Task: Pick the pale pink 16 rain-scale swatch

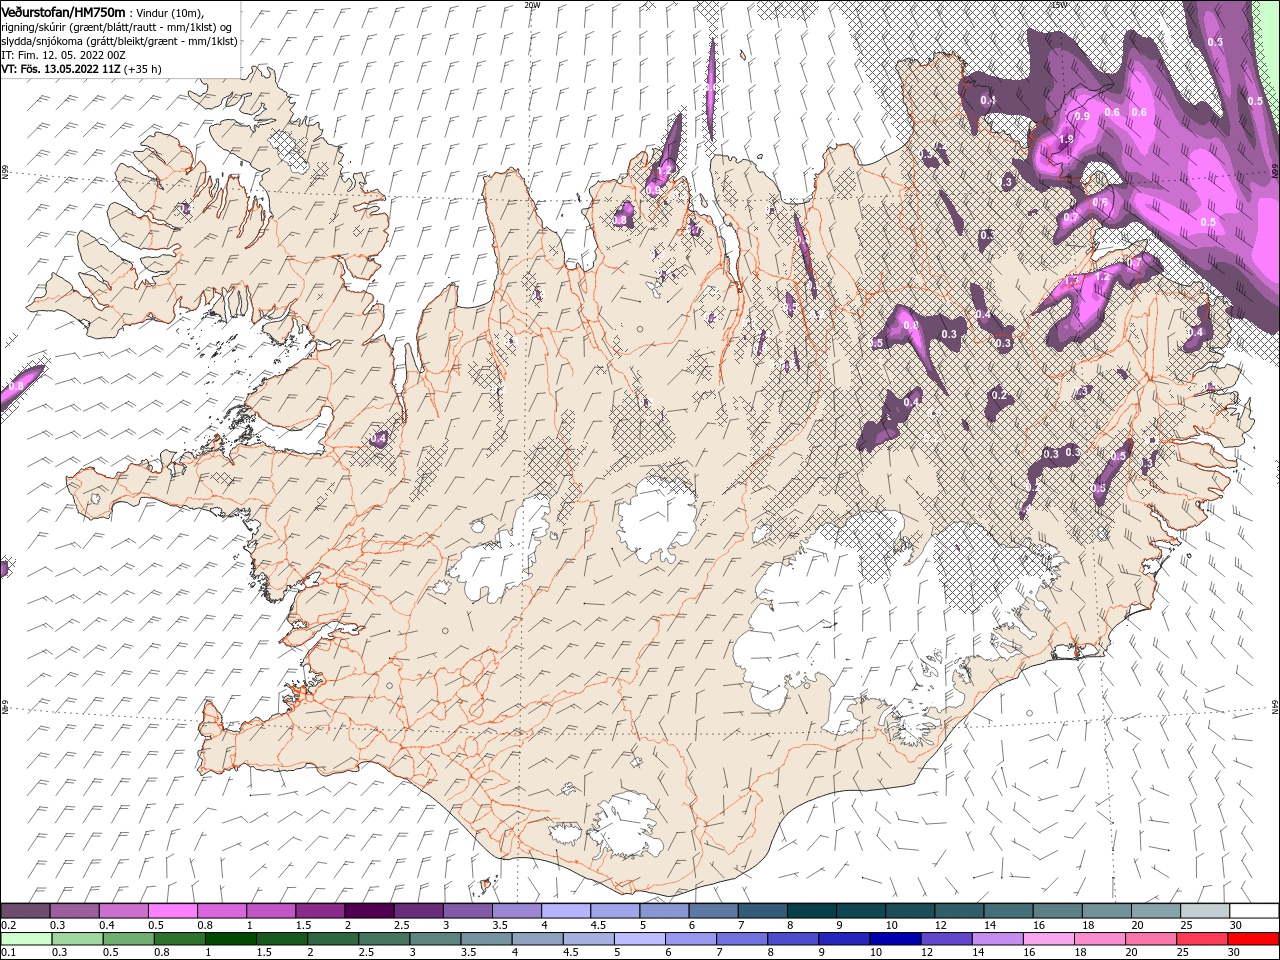Action: click(x=1048, y=939)
